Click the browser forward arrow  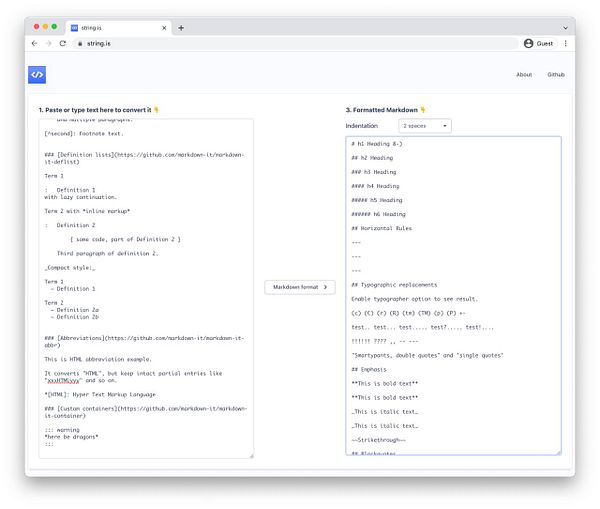49,44
